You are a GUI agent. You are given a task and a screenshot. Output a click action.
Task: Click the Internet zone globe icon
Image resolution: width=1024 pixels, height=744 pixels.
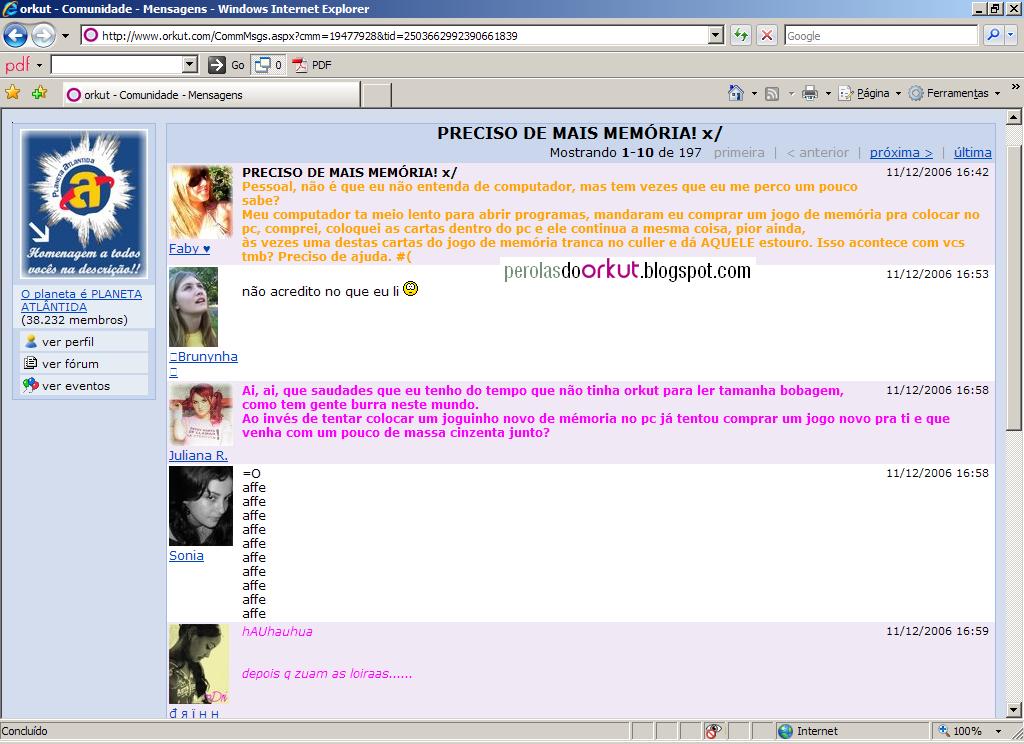pyautogui.click(x=785, y=731)
